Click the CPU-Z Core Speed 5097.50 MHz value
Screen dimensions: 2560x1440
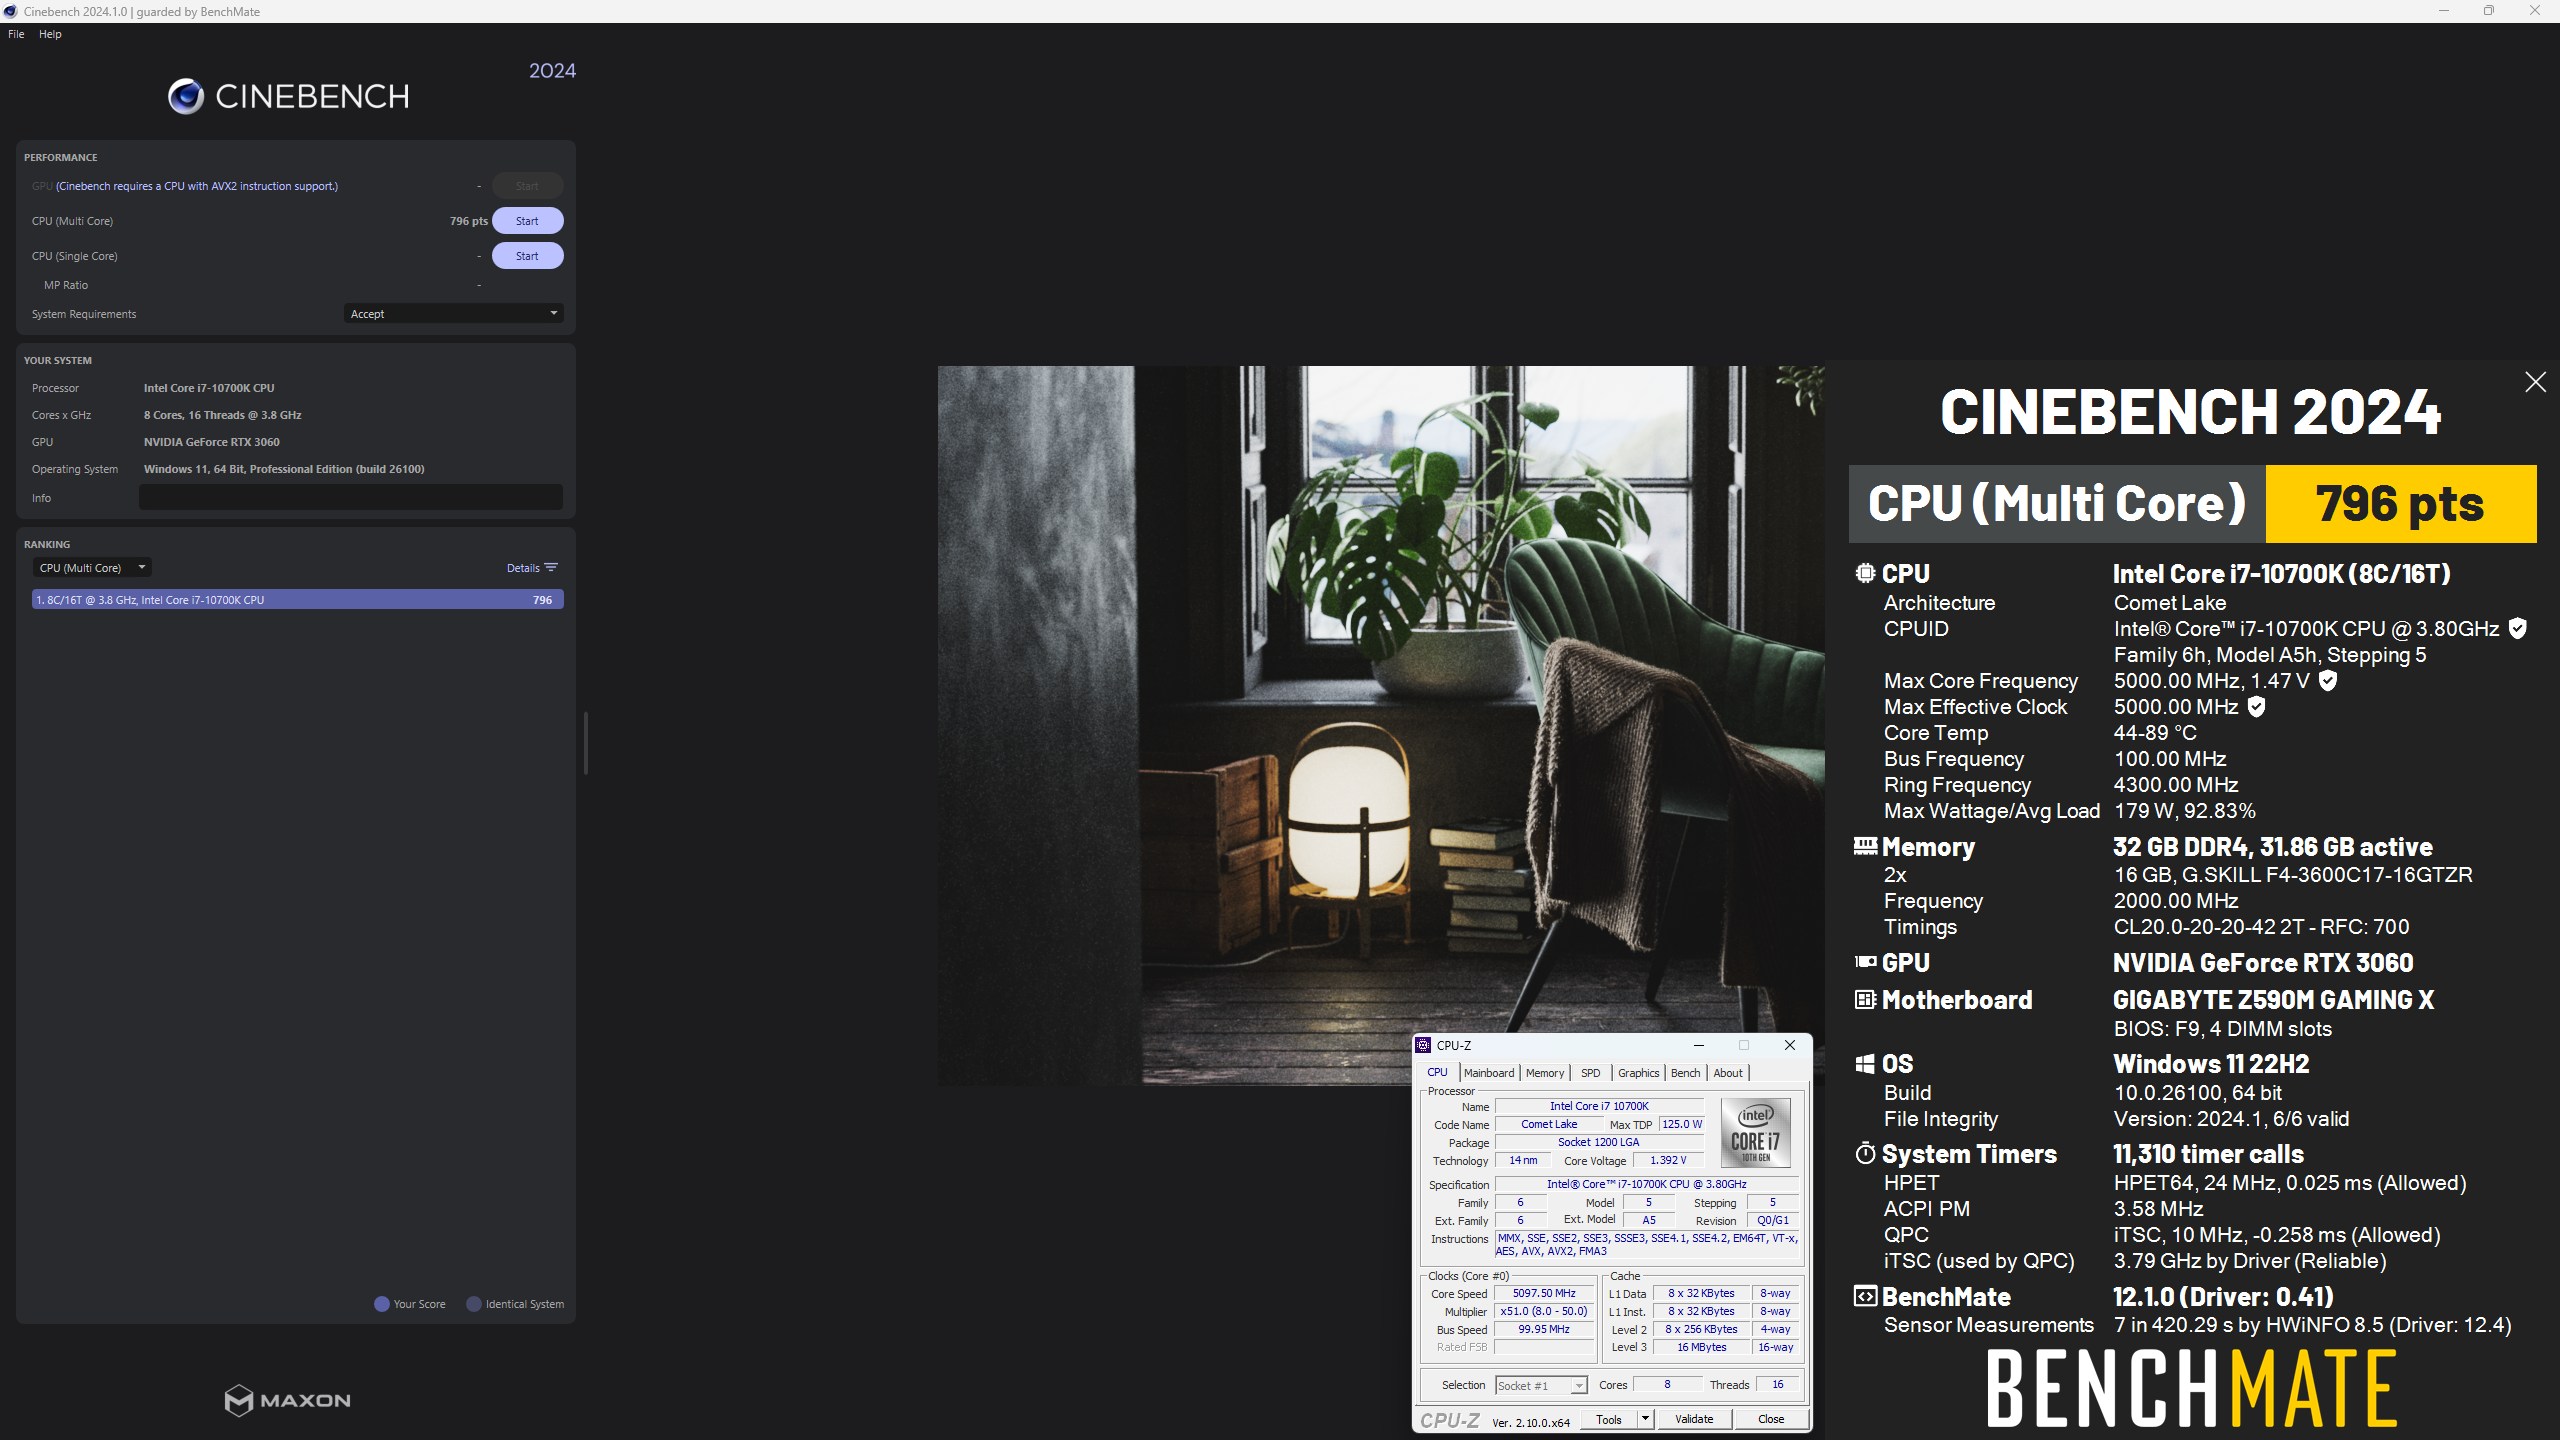tap(1544, 1293)
